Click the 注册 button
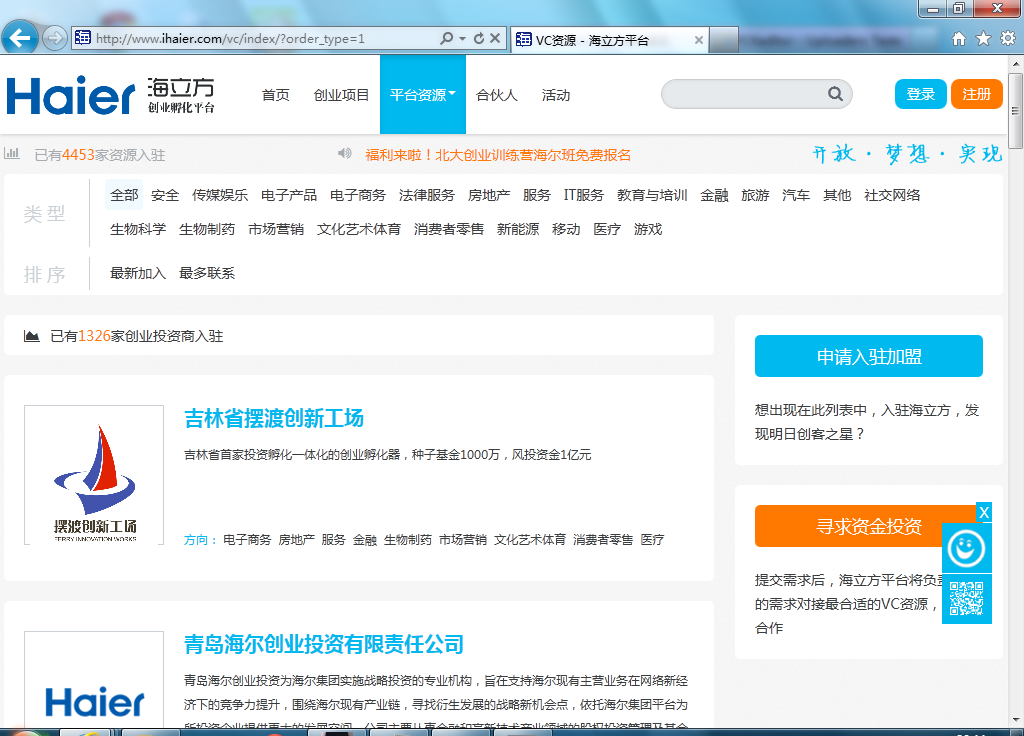The height and width of the screenshot is (736, 1024). click(x=976, y=94)
